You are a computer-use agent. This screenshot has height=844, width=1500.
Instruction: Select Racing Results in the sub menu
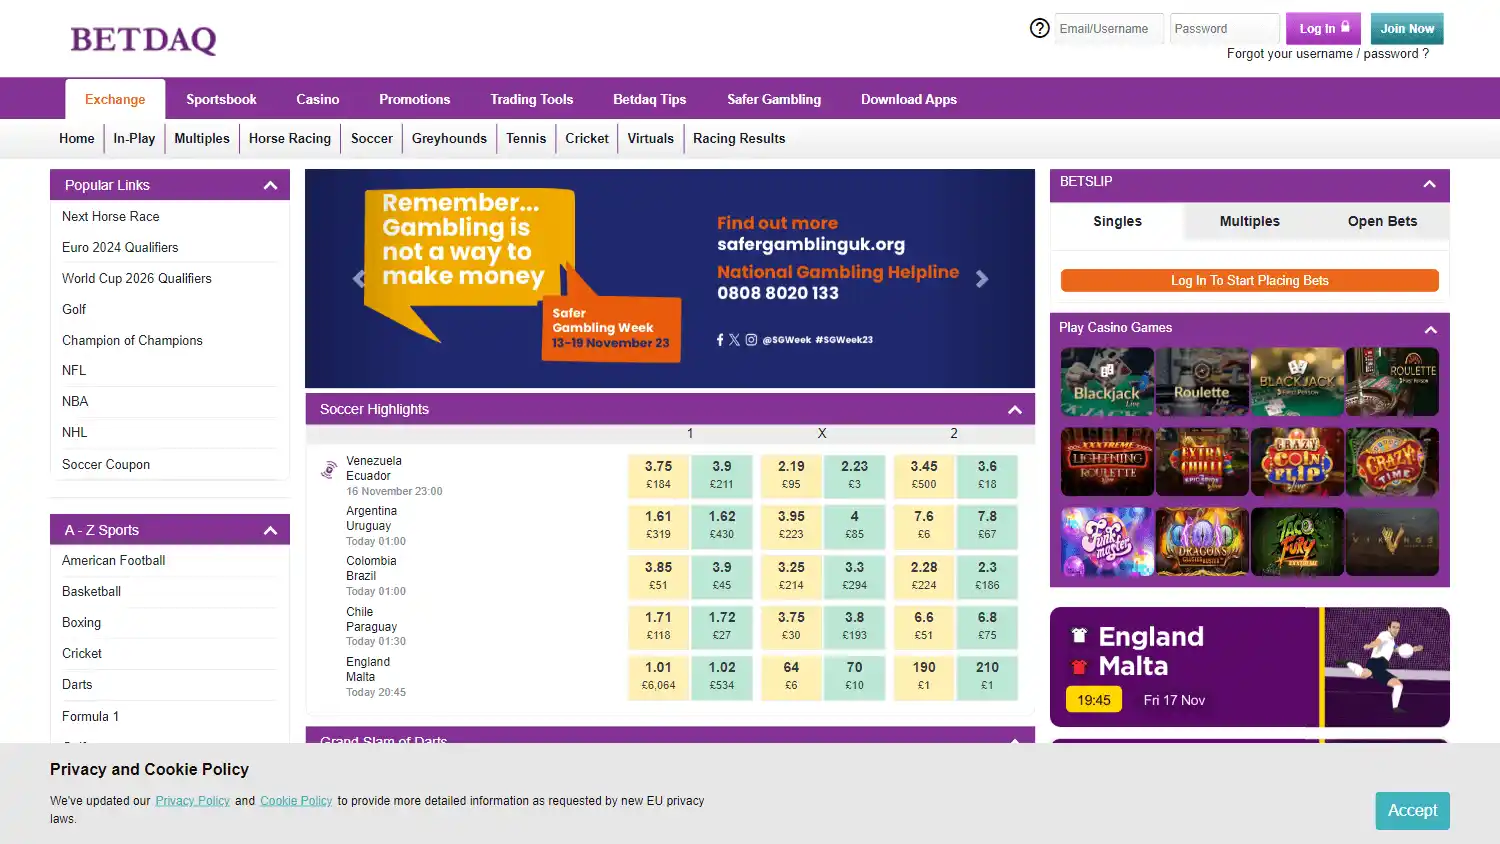pyautogui.click(x=739, y=138)
